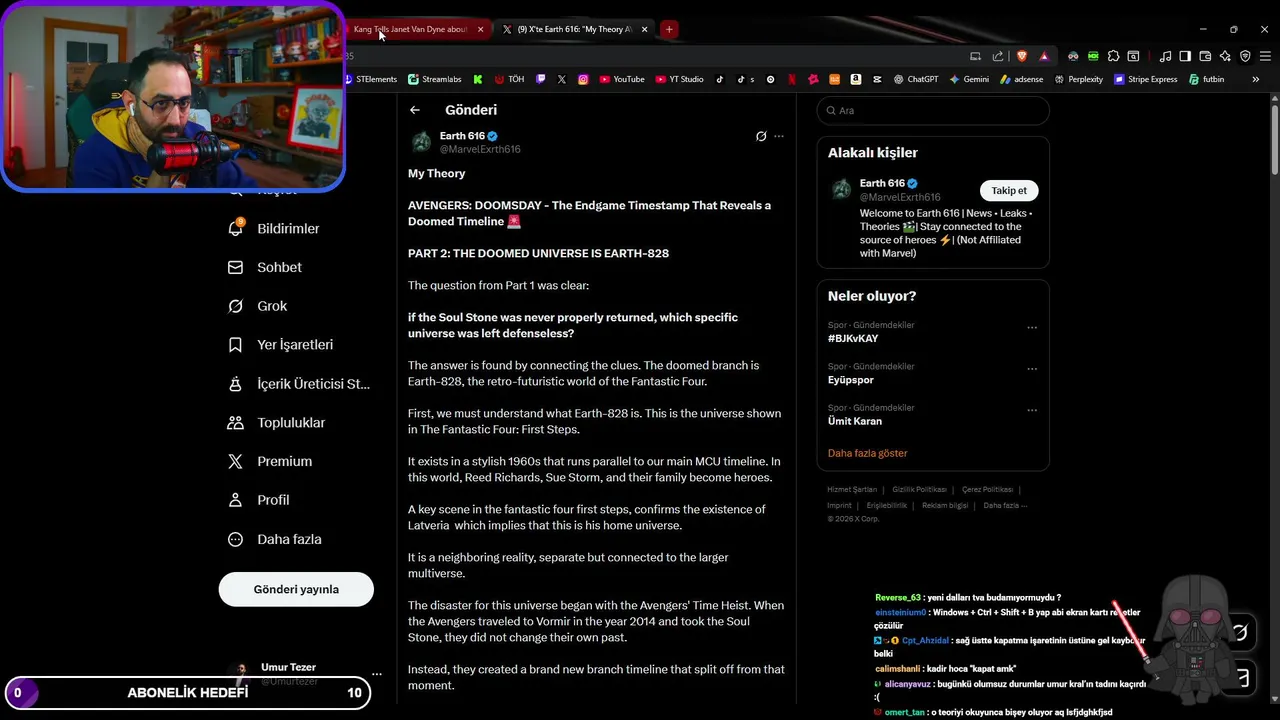The height and width of the screenshot is (720, 1280).
Task: Click Brave Shields lion icon
Action: (x=1020, y=56)
